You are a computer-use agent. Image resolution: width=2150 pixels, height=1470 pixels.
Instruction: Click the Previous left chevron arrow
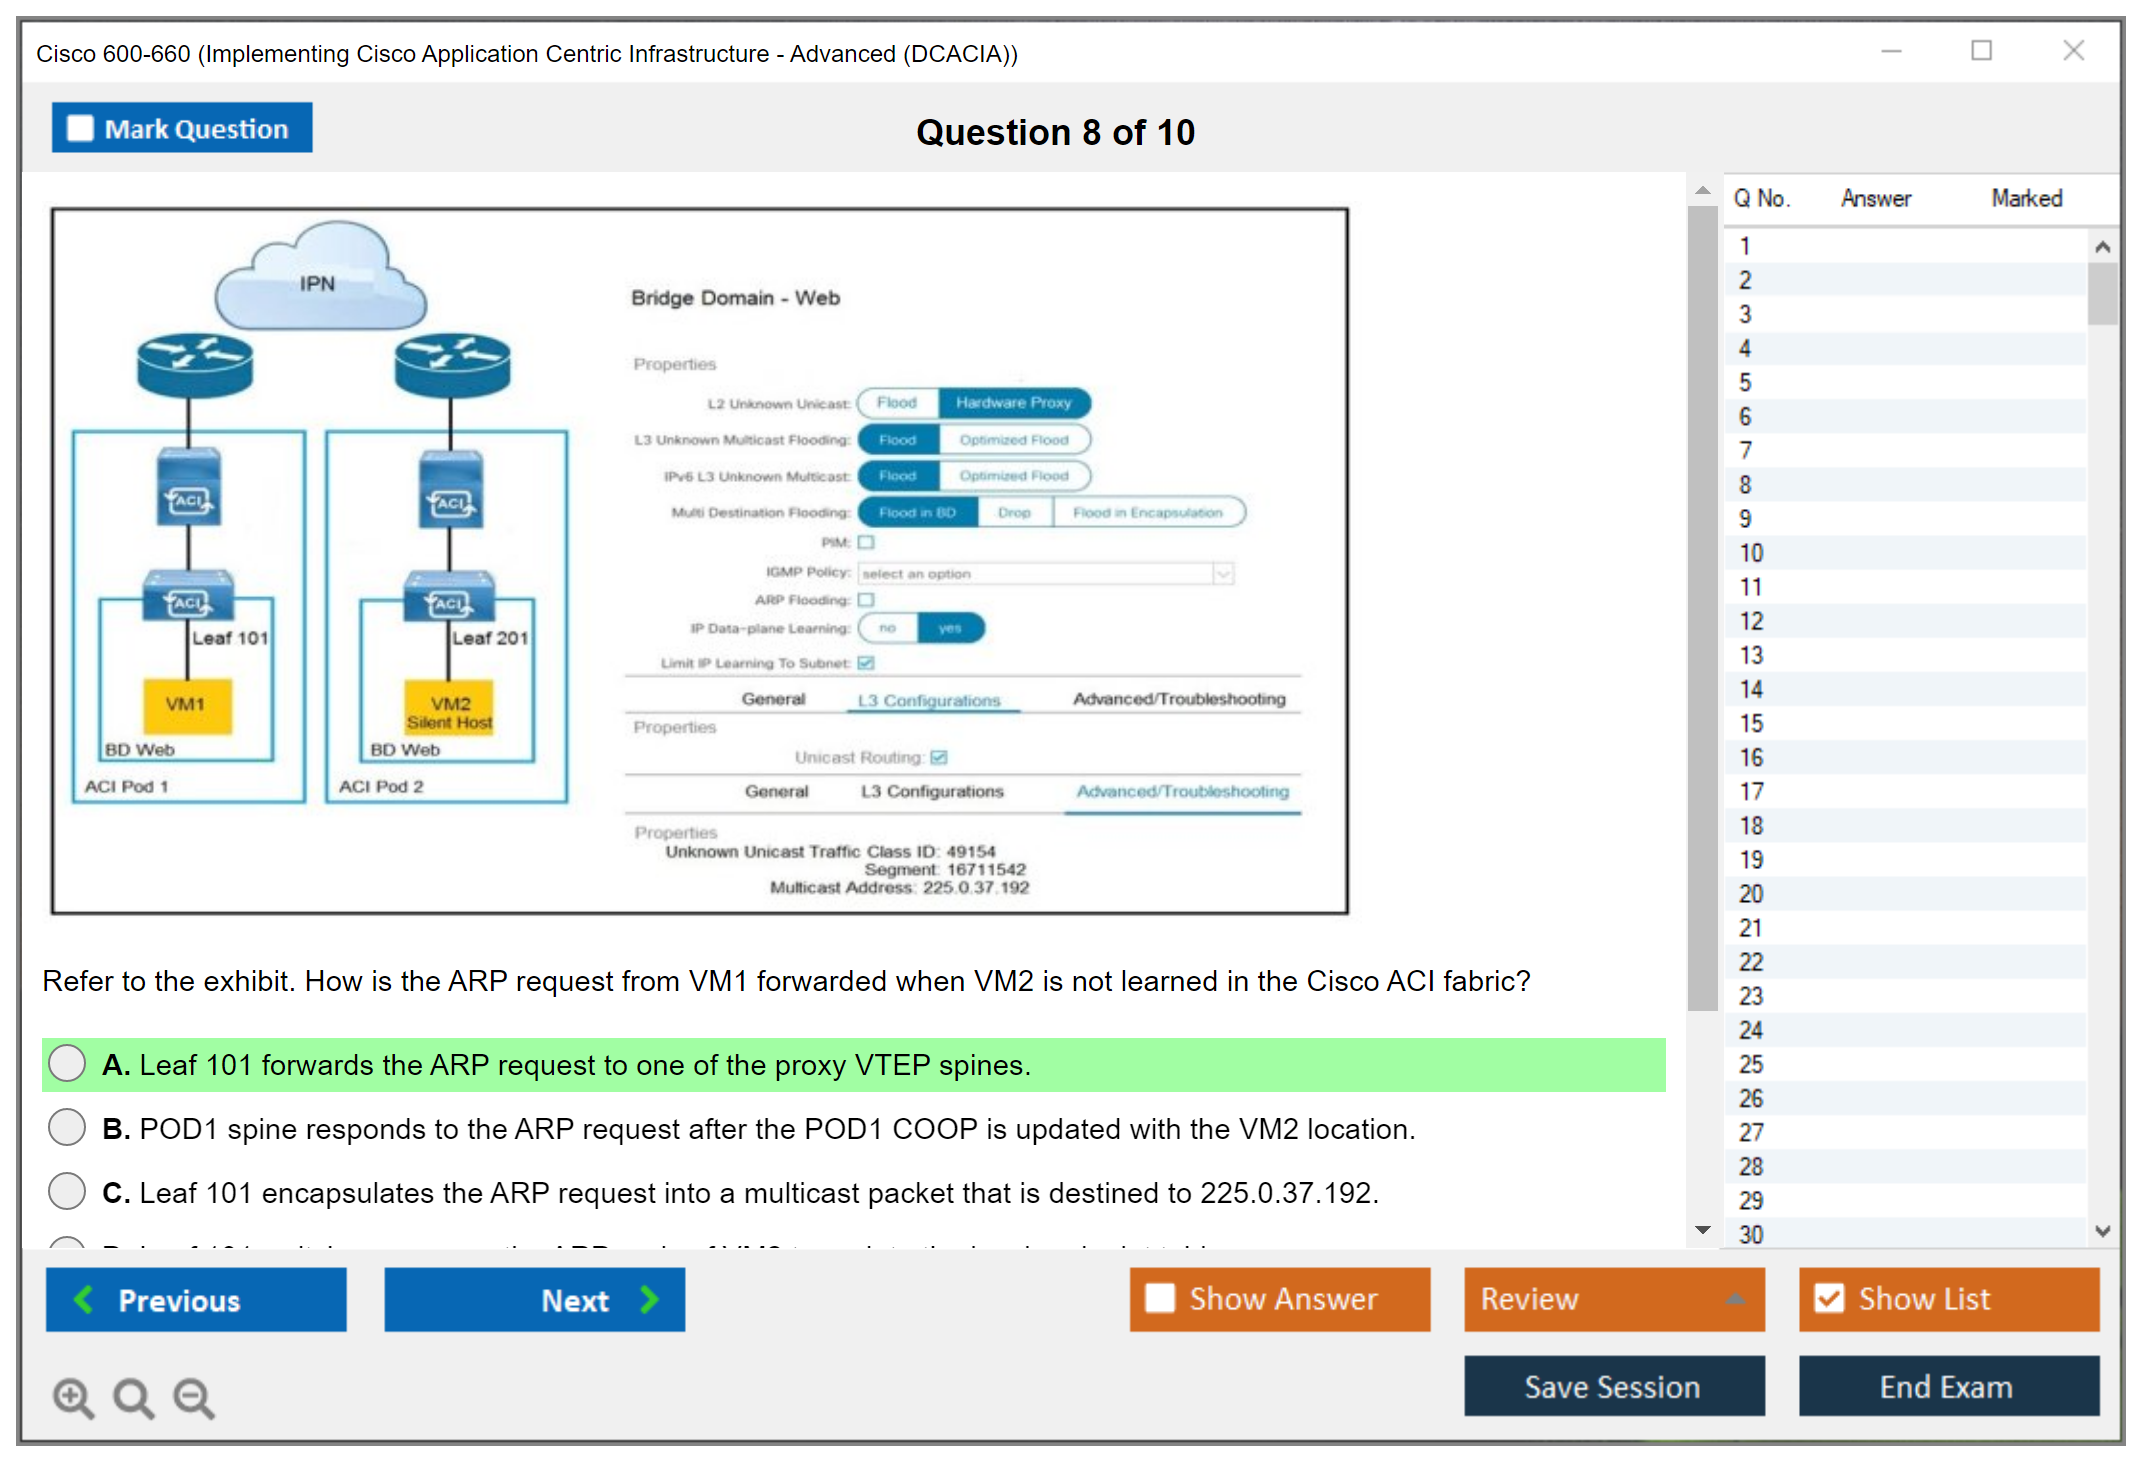point(85,1299)
